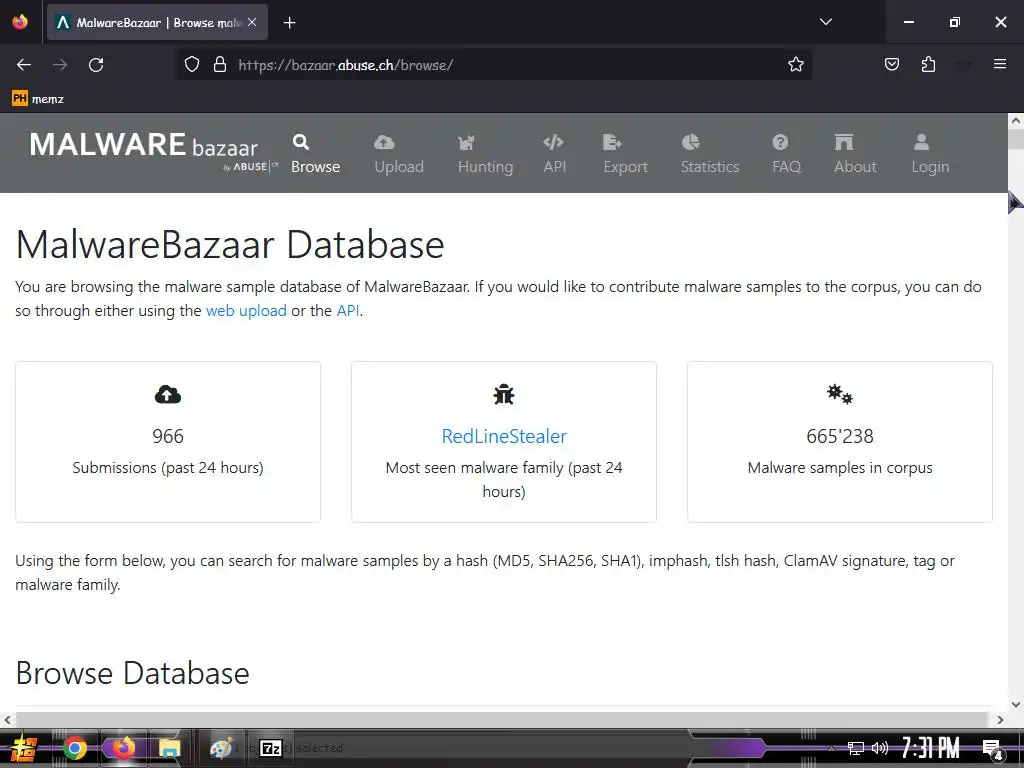Click the vertical scrollbar up arrow
Viewport: 1024px width, 768px height.
(1016, 121)
